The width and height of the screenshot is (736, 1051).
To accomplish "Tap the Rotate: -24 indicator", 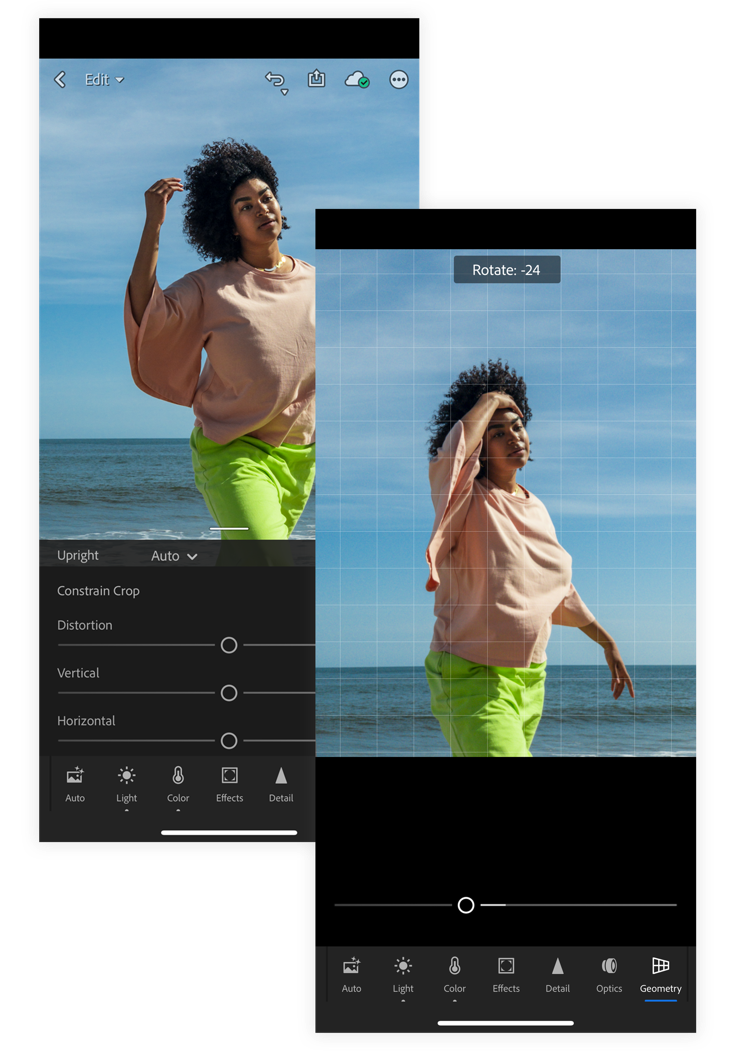I will (506, 270).
